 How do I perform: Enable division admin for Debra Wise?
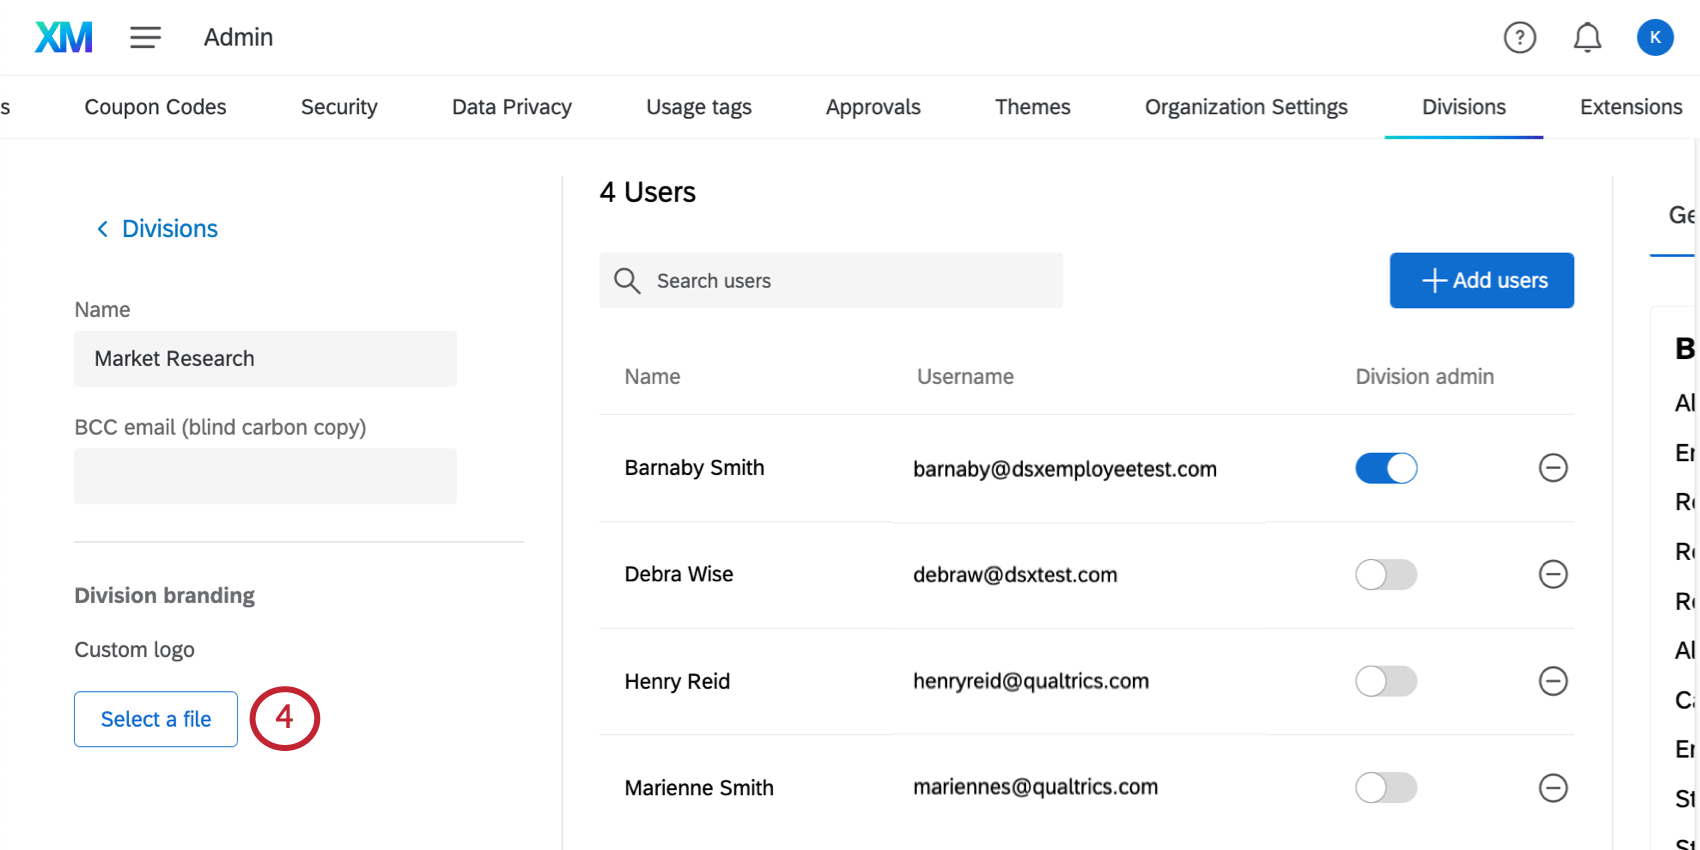point(1386,574)
